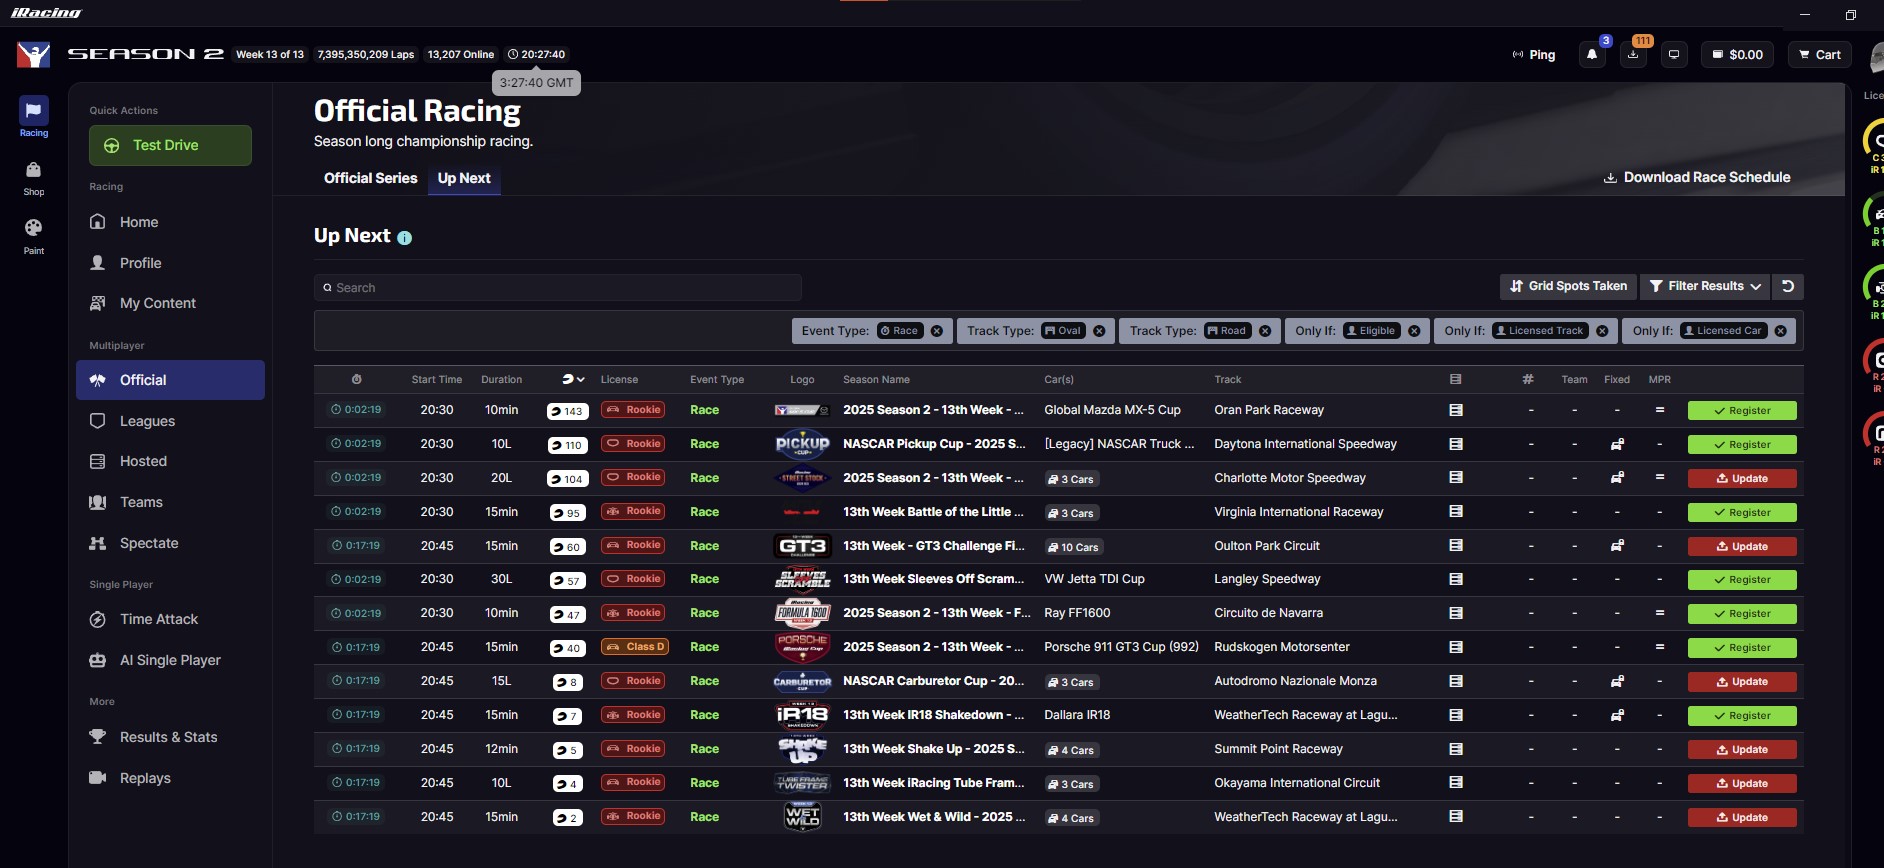Remove the Track Type Oval filter

click(x=1099, y=331)
